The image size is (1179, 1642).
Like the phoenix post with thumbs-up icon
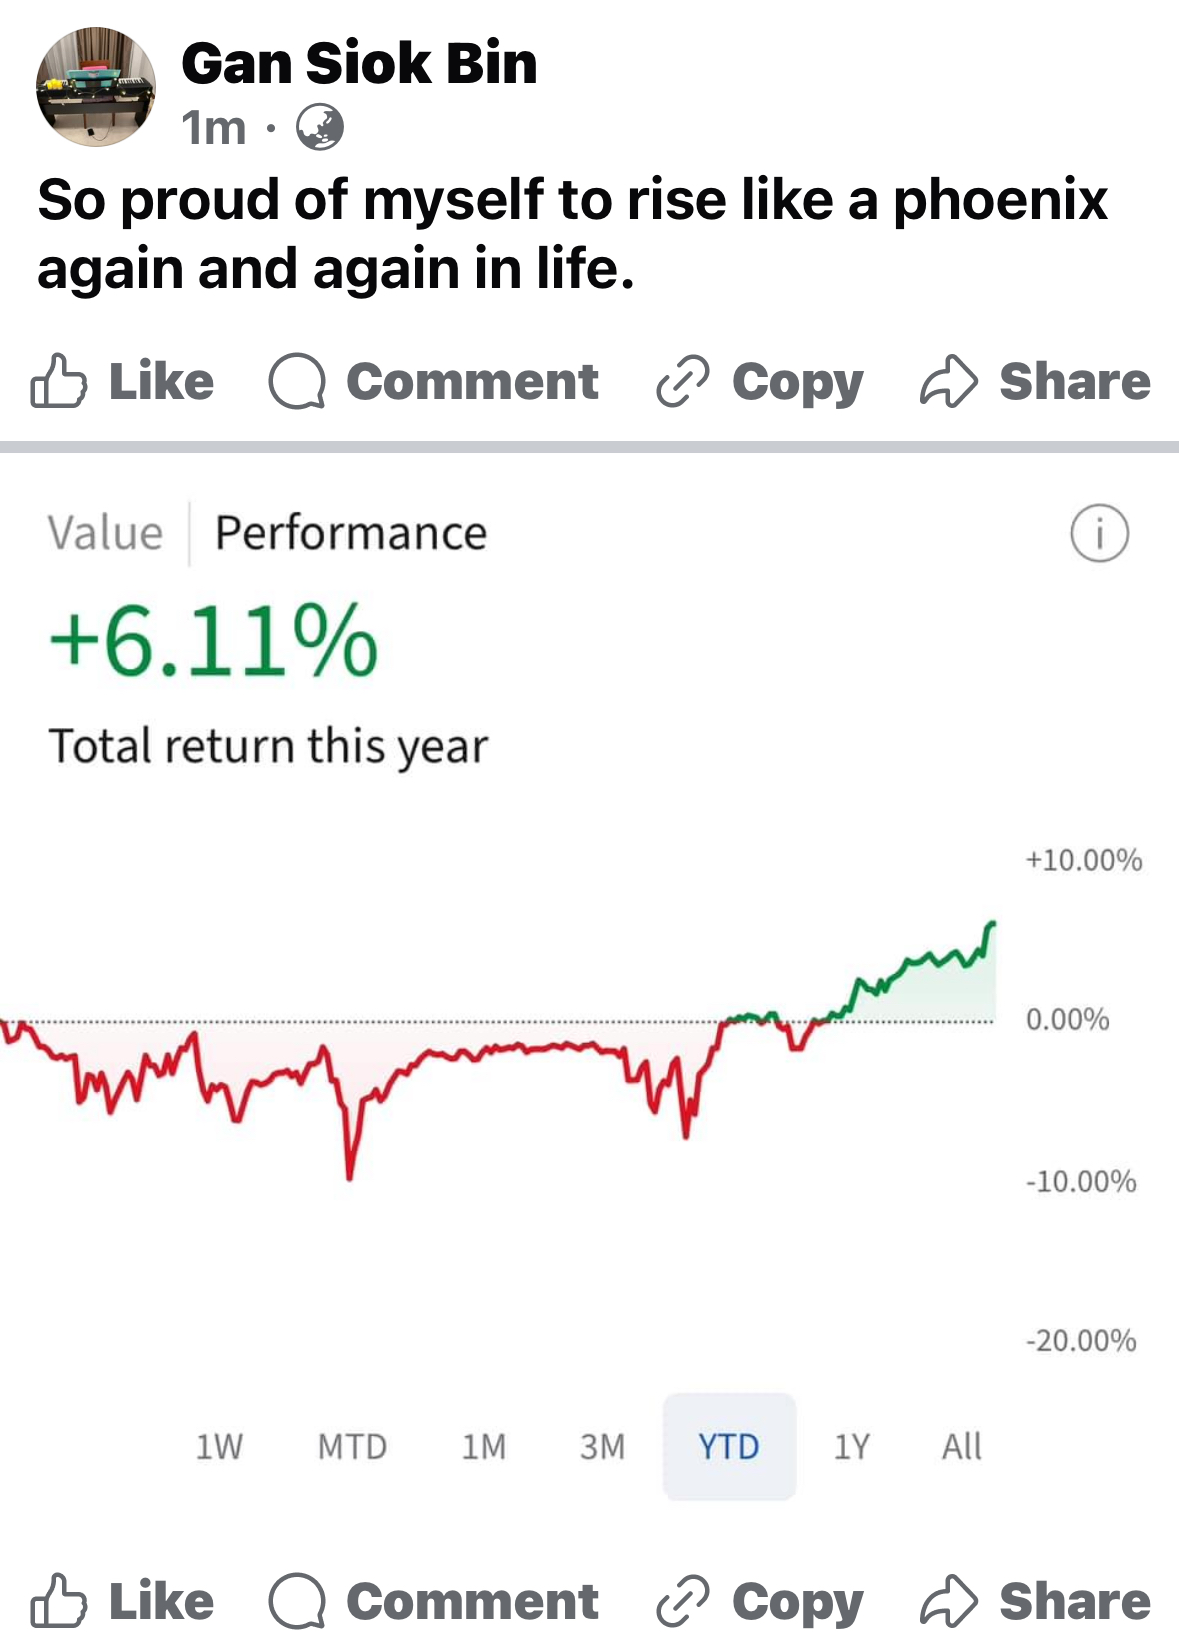tap(58, 381)
